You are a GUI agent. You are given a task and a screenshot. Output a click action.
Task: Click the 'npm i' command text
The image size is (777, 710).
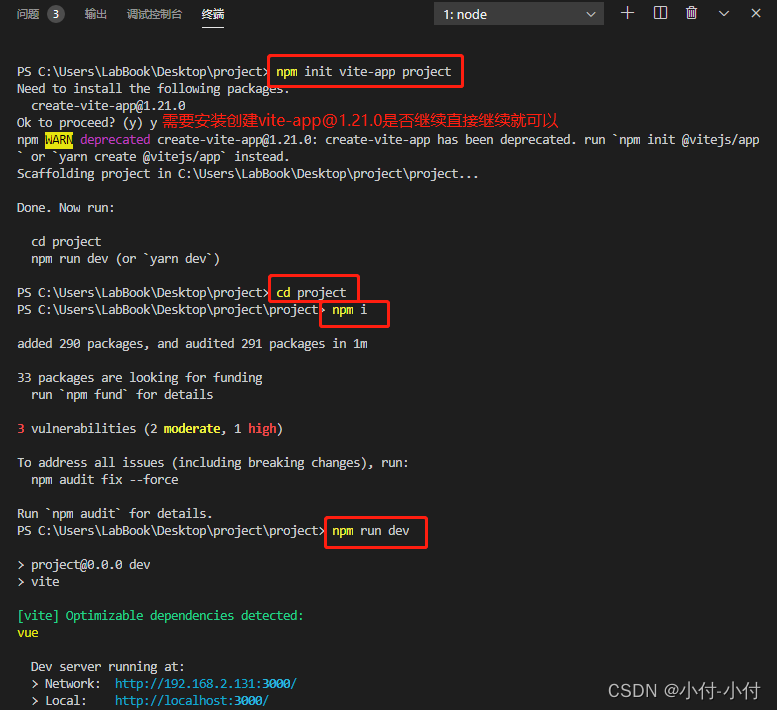pyautogui.click(x=349, y=310)
